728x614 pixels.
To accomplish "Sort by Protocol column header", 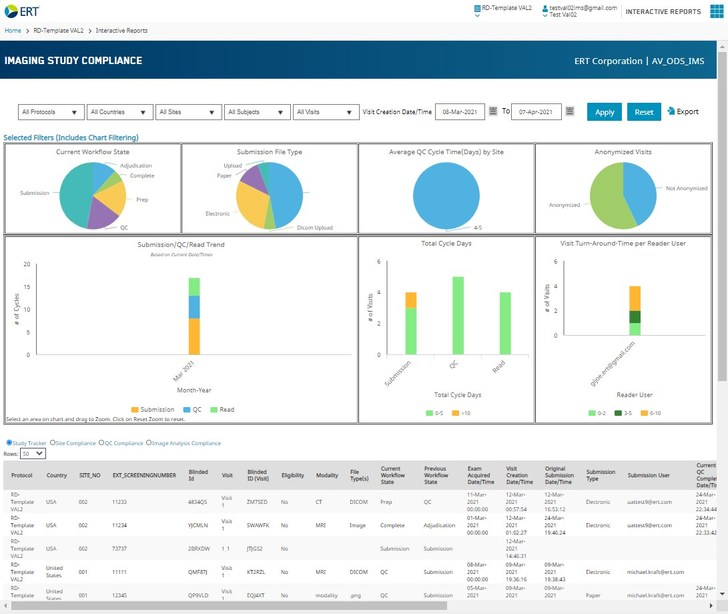I will (x=21, y=475).
